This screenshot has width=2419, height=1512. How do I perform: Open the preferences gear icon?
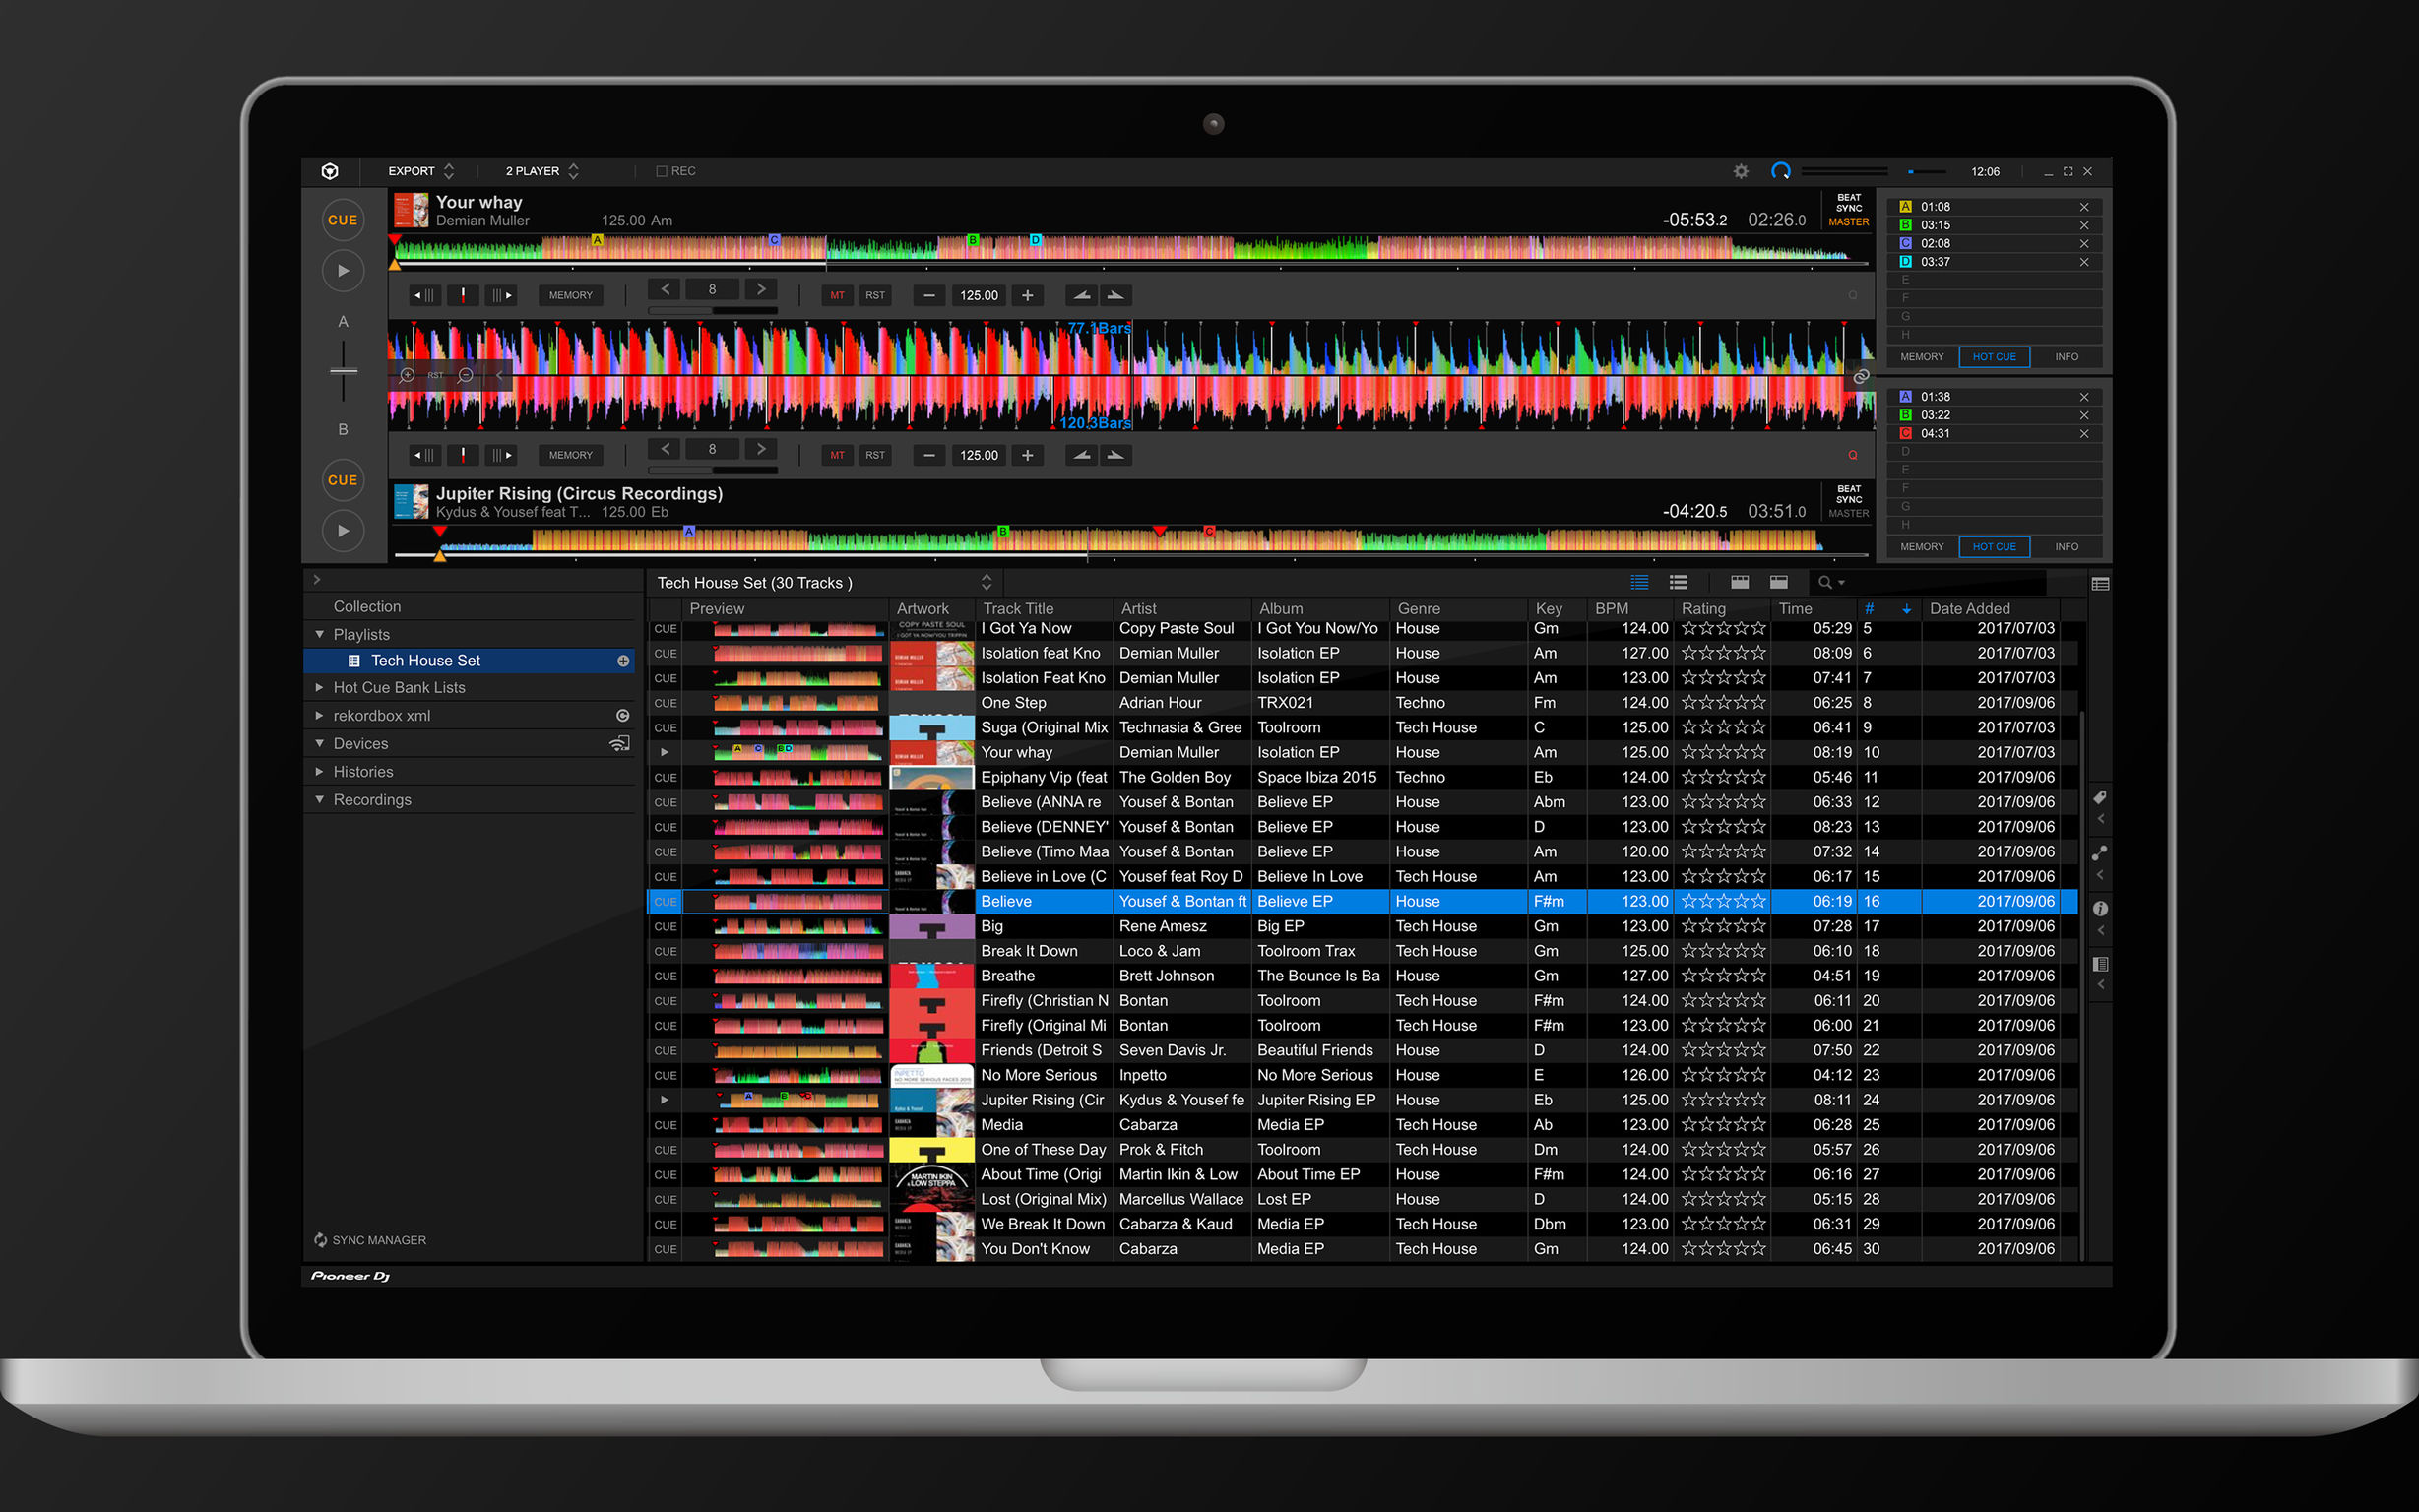tap(1741, 171)
